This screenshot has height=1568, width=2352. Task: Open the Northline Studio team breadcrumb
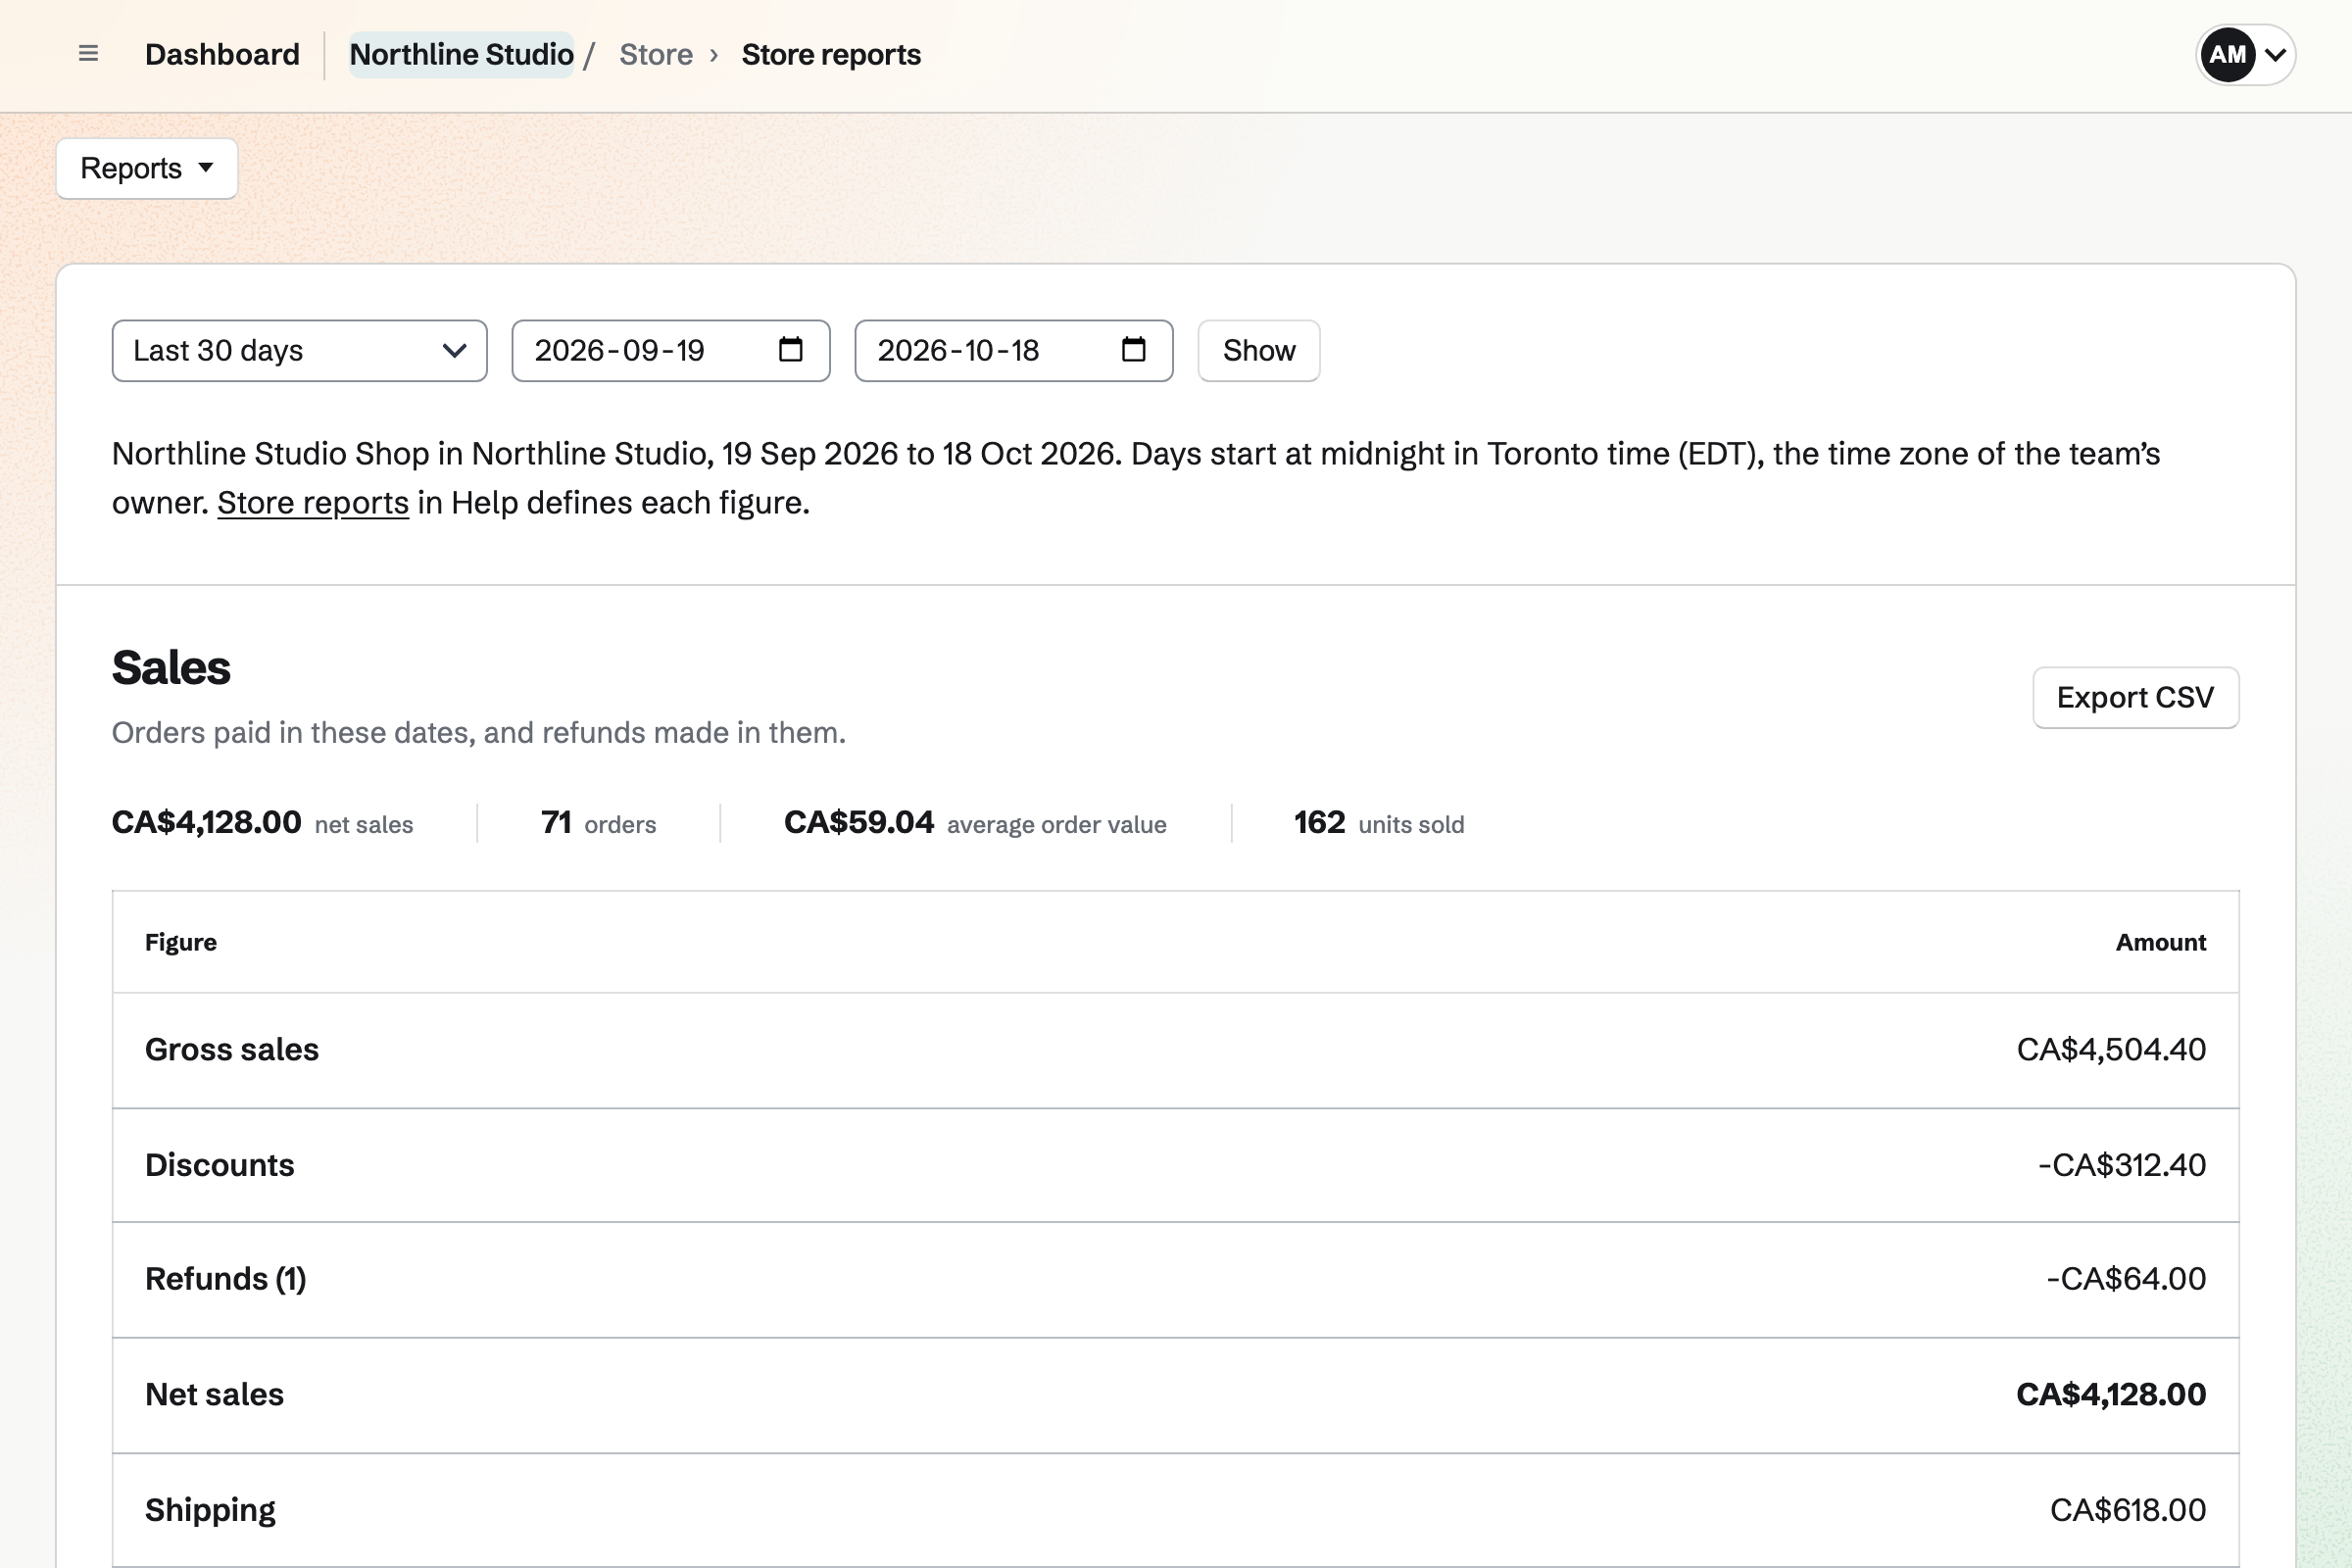click(x=461, y=54)
